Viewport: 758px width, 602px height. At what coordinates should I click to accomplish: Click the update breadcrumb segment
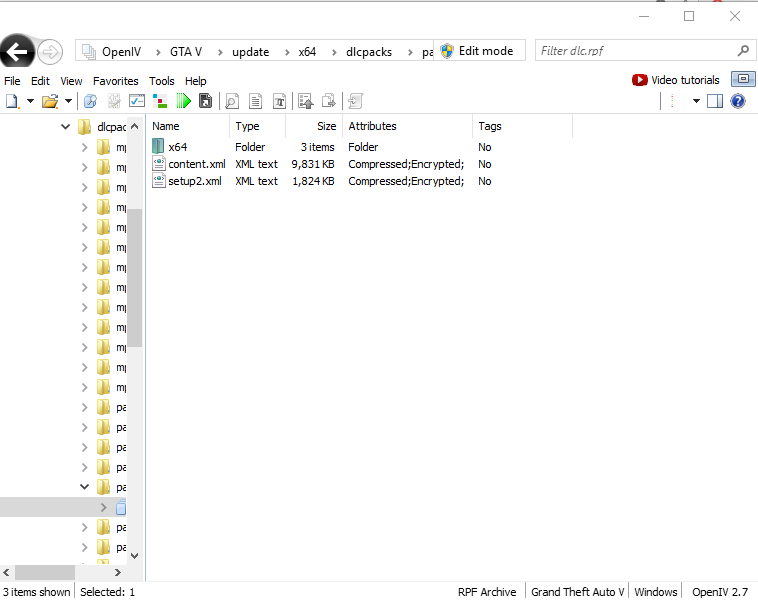[250, 51]
